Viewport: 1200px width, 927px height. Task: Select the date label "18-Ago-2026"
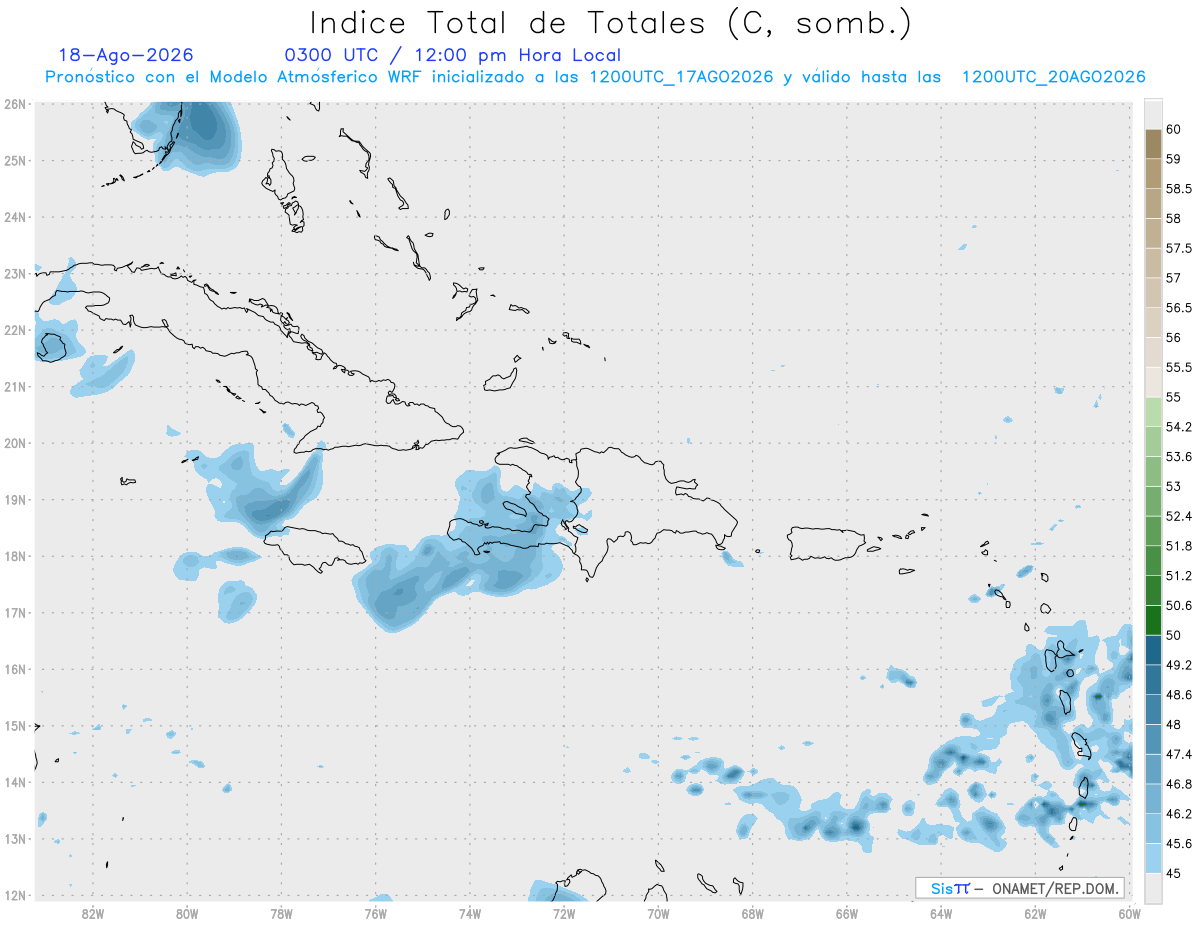pyautogui.click(x=126, y=55)
